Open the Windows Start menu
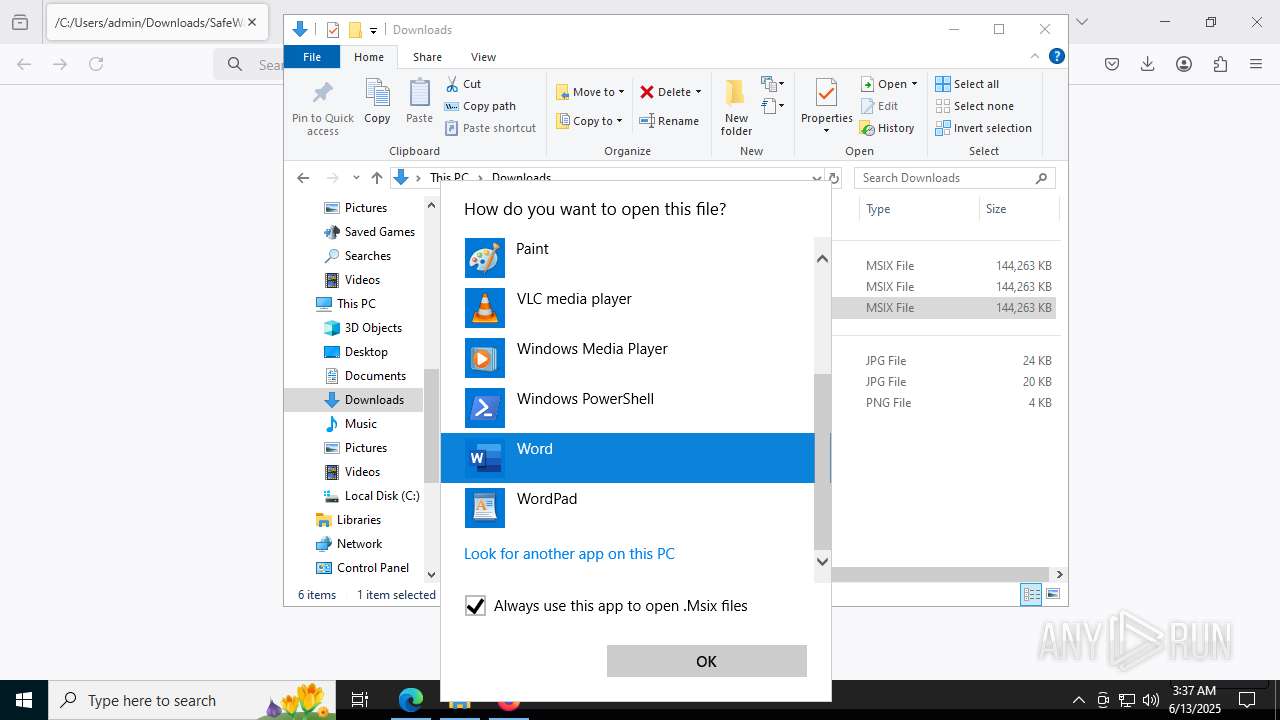This screenshot has height=720, width=1280. pyautogui.click(x=24, y=700)
